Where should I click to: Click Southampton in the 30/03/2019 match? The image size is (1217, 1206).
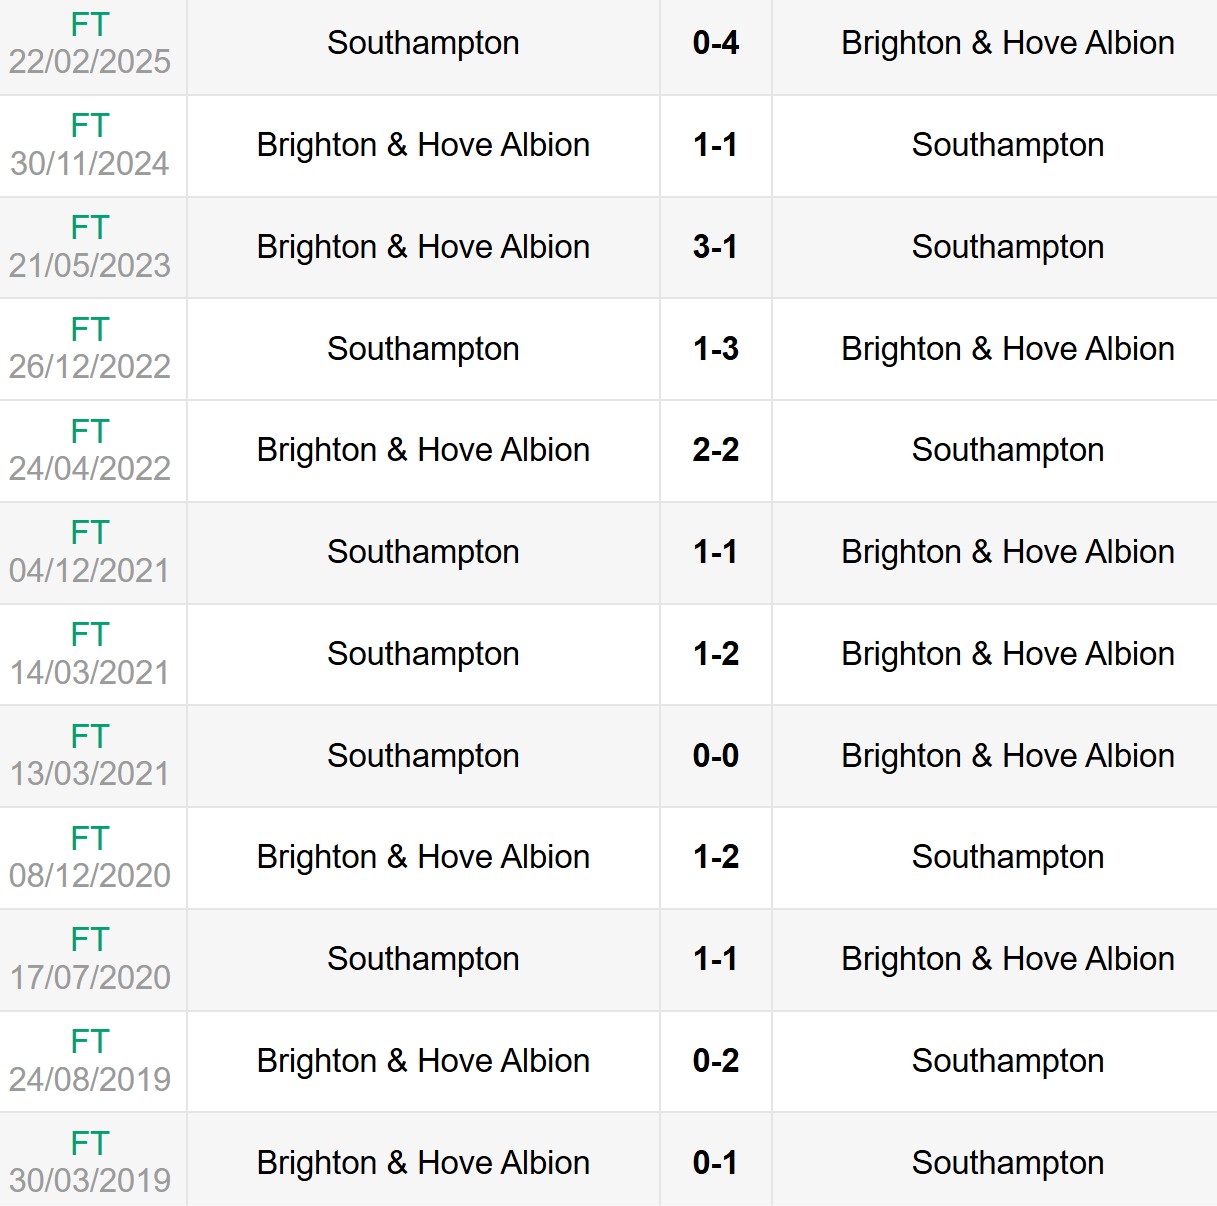click(x=1007, y=1163)
